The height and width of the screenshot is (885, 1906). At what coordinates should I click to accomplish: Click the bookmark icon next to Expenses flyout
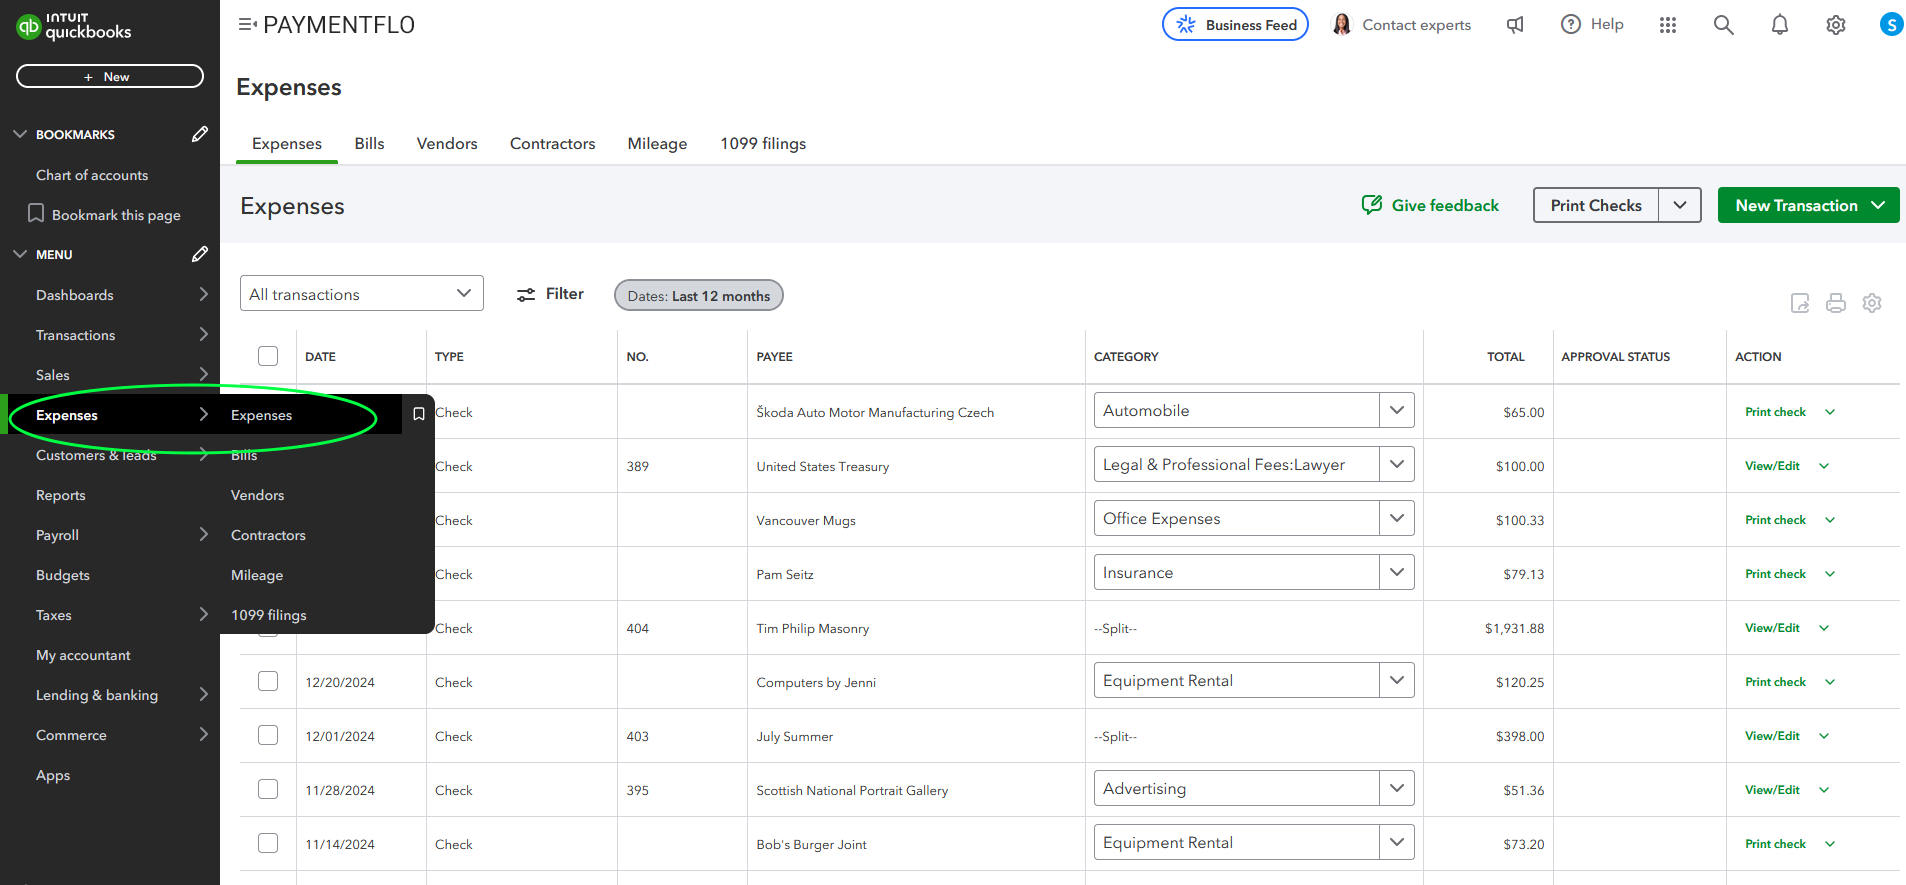(419, 414)
